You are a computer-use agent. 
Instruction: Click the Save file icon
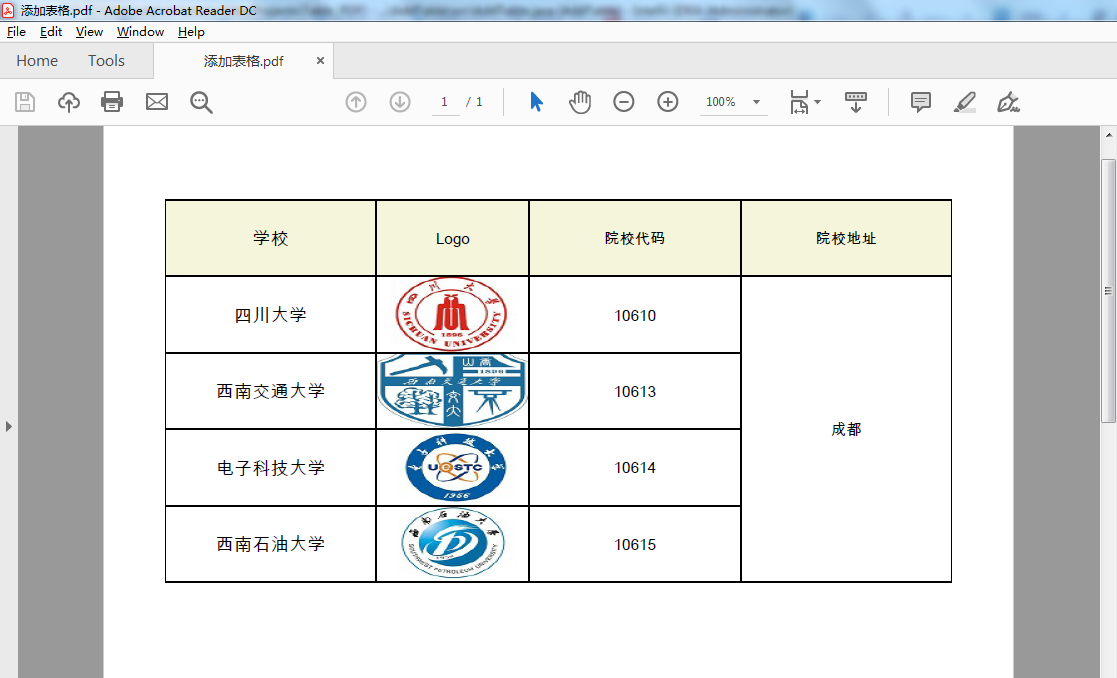coord(25,102)
